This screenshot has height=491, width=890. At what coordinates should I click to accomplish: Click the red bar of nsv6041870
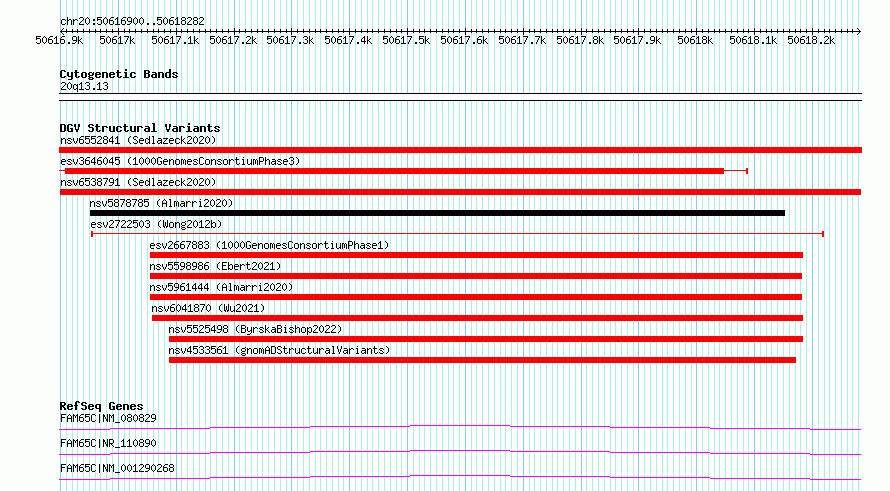point(477,318)
